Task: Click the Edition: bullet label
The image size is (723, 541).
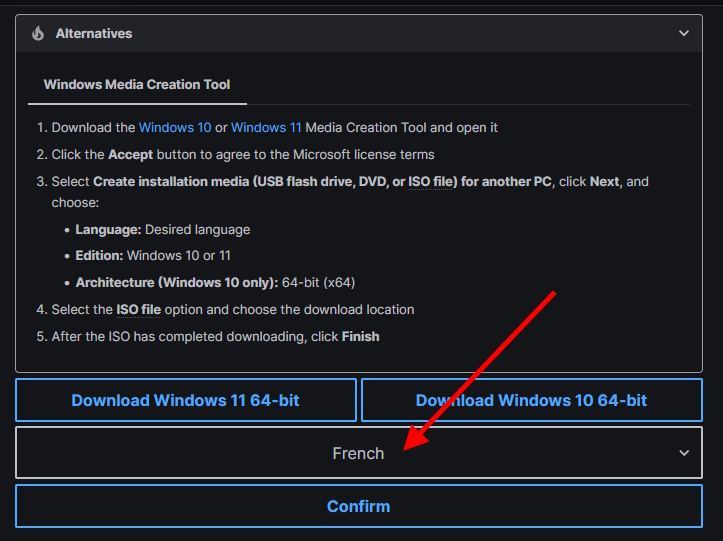Action: tap(99, 255)
